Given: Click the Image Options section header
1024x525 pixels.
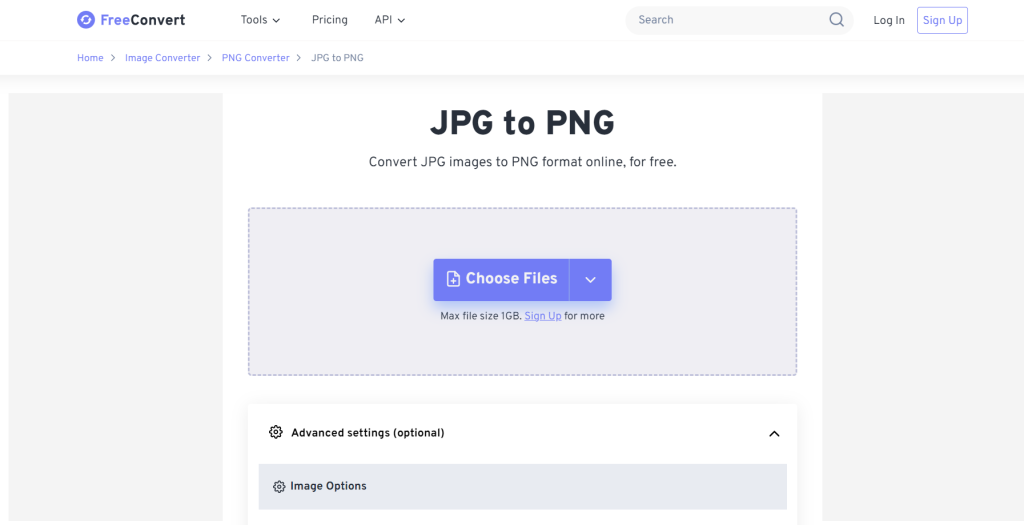Looking at the screenshot, I should coord(522,487).
